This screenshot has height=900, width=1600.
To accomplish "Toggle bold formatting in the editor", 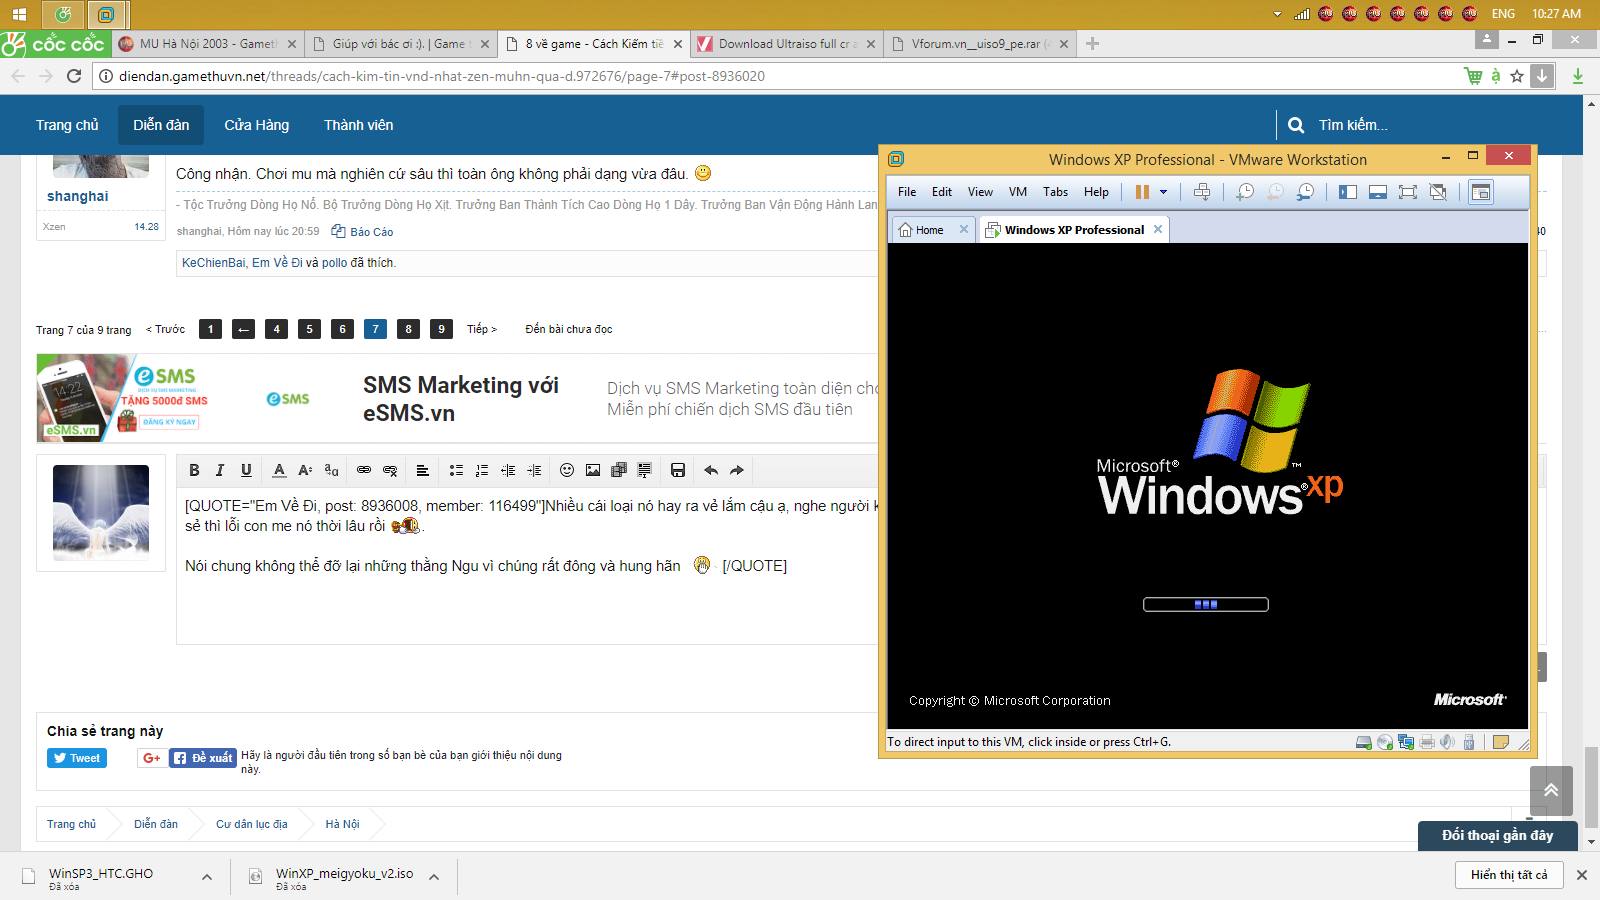I will [194, 470].
